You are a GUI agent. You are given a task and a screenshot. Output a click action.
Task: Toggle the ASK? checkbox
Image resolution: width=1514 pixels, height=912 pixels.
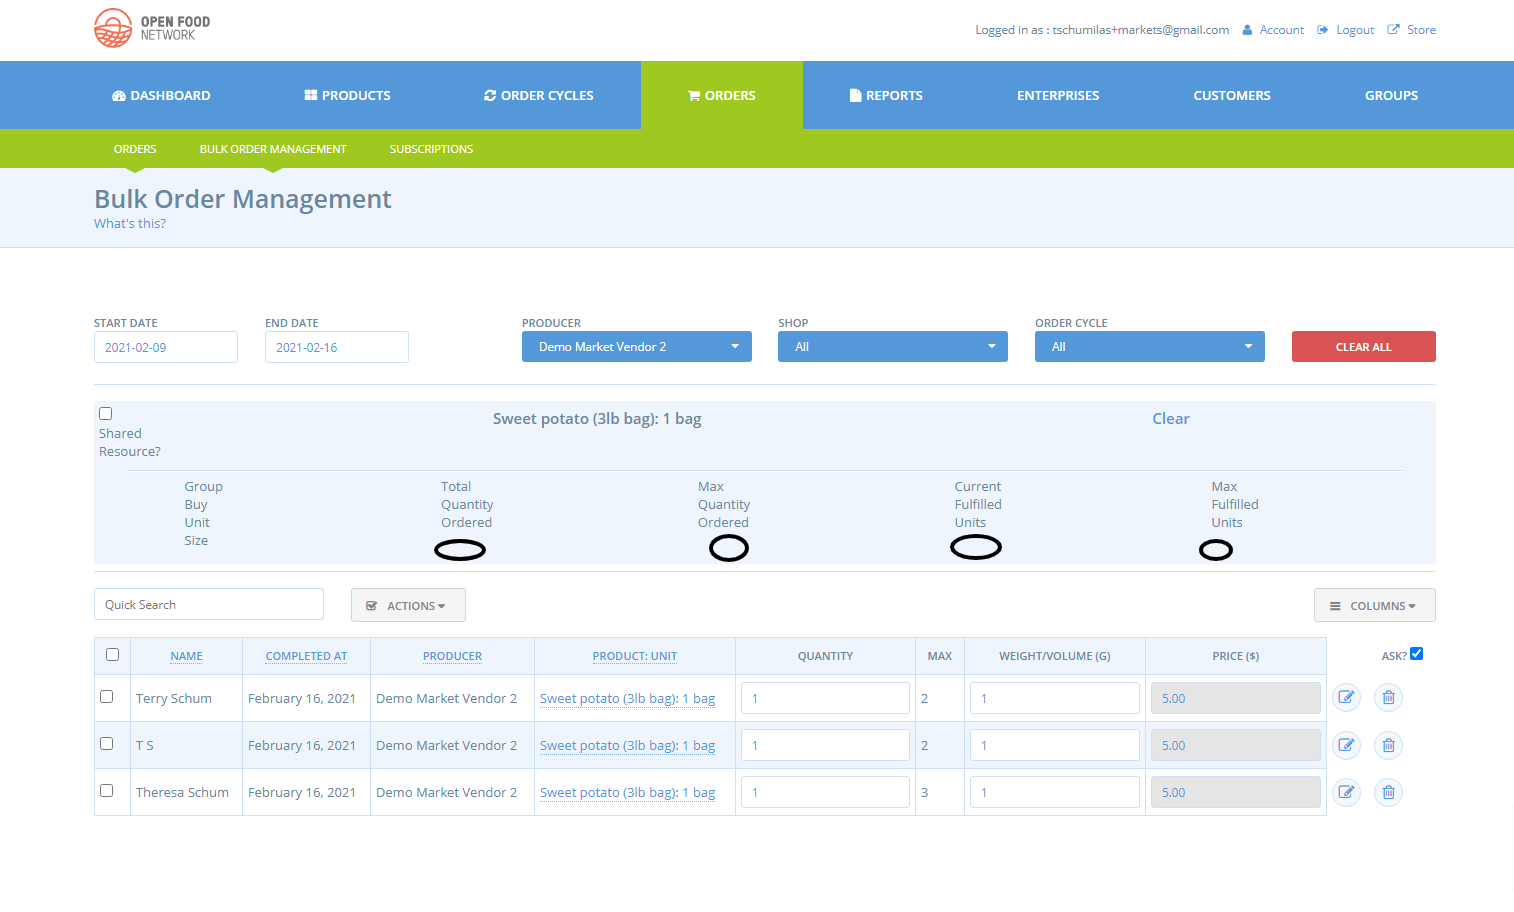coord(1416,653)
